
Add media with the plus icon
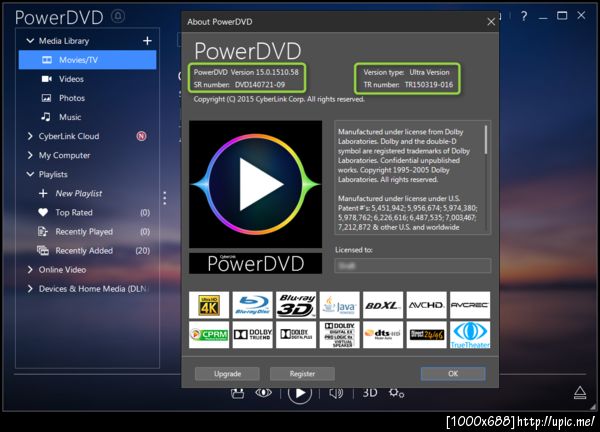pos(147,41)
